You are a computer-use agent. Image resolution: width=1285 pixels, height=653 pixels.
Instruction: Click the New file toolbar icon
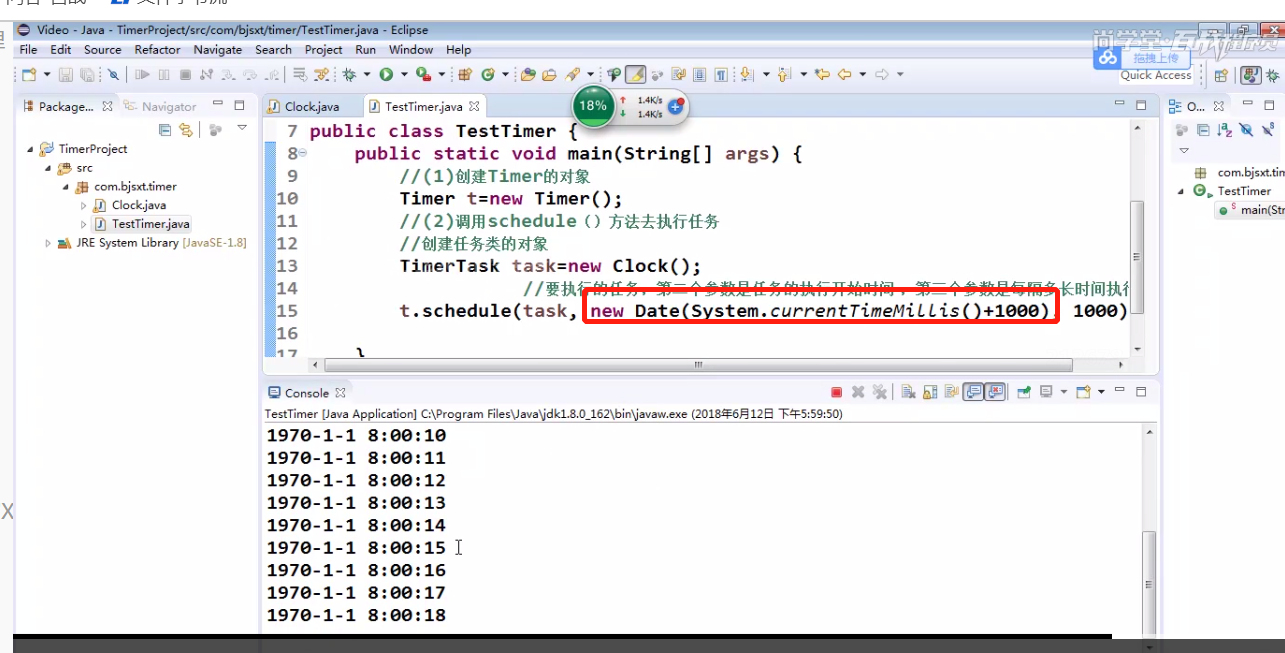tap(29, 75)
